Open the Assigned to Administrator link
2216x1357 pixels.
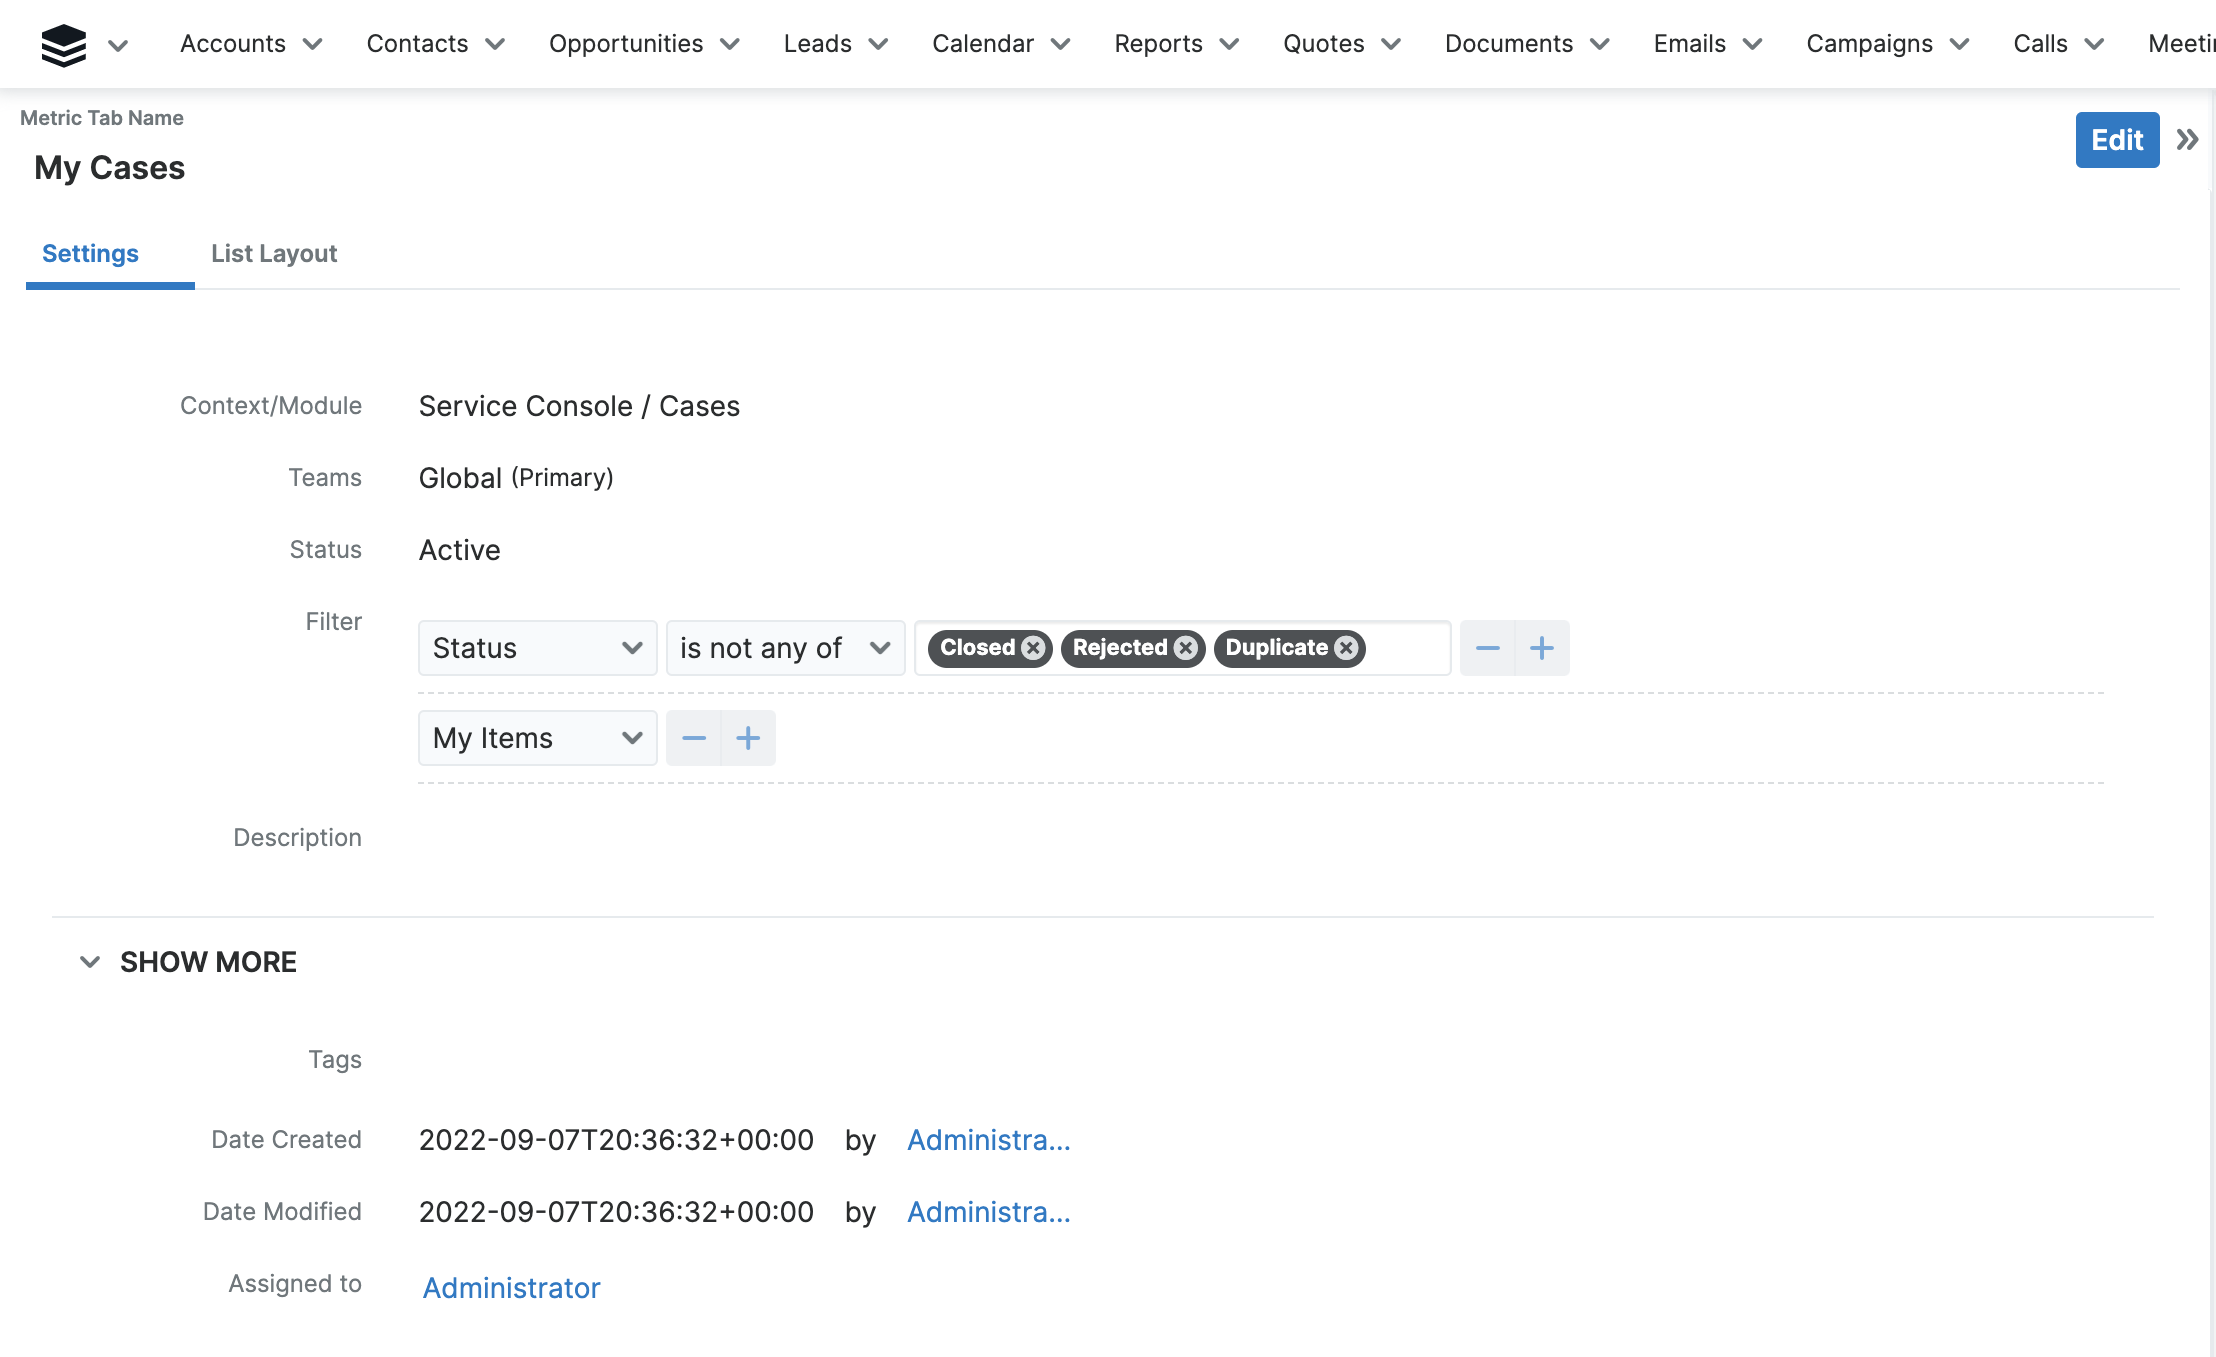pos(511,1288)
